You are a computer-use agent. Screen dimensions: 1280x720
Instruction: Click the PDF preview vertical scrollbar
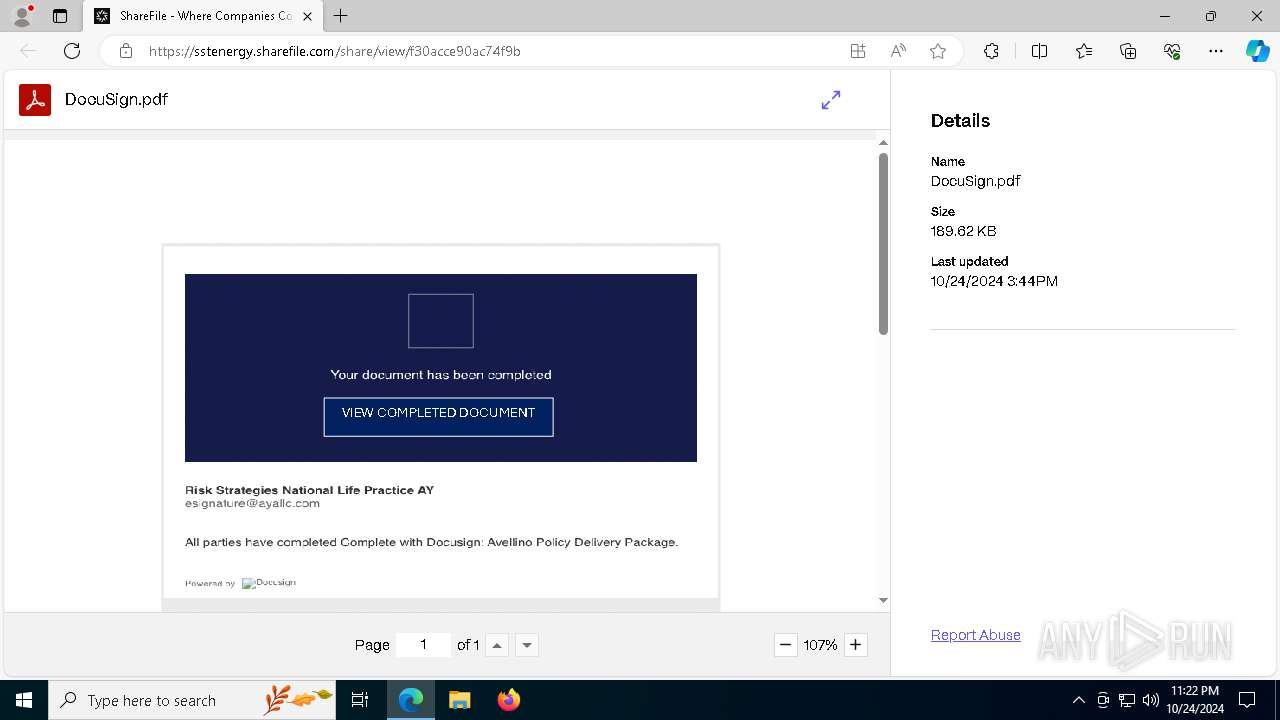883,244
